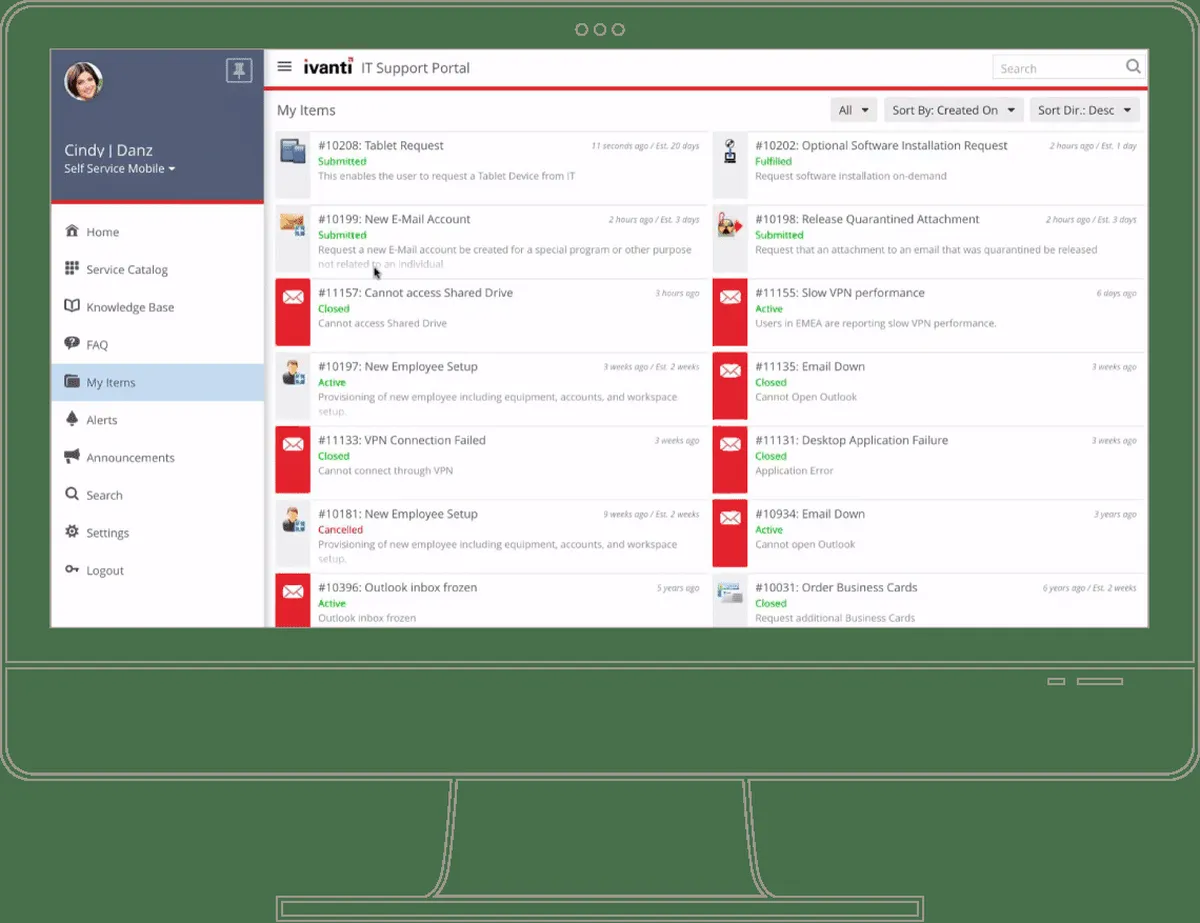The height and width of the screenshot is (923, 1200).
Task: Click the 'Application Error' description text
Action: [794, 471]
